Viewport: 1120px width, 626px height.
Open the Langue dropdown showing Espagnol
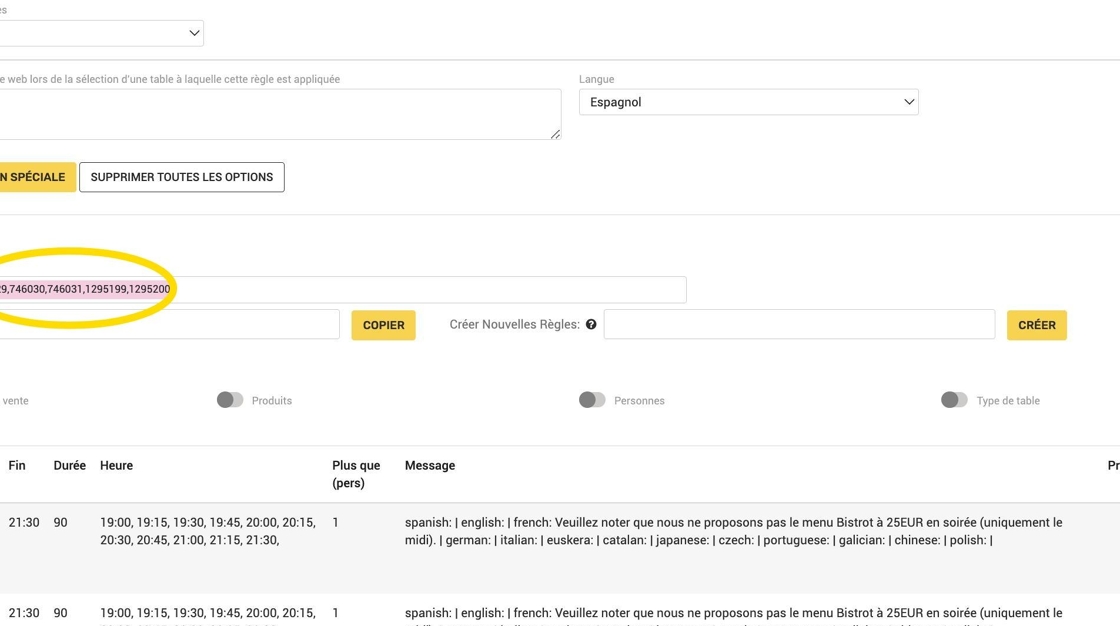tap(748, 102)
